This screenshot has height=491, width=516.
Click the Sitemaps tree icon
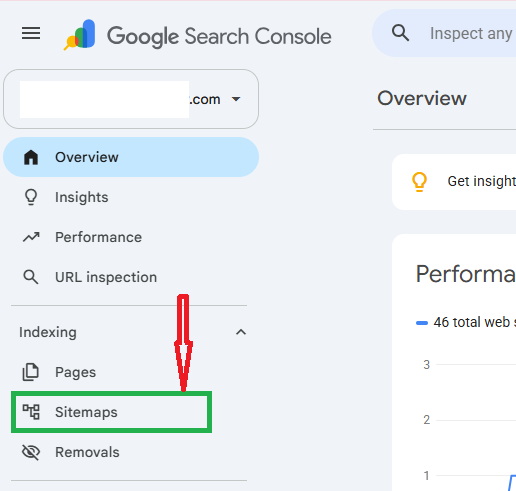pos(31,412)
